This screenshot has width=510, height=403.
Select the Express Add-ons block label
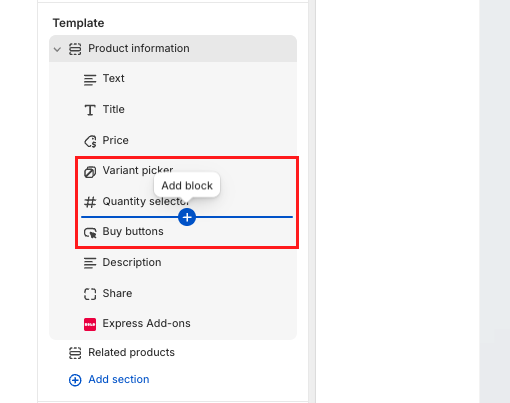click(x=146, y=323)
